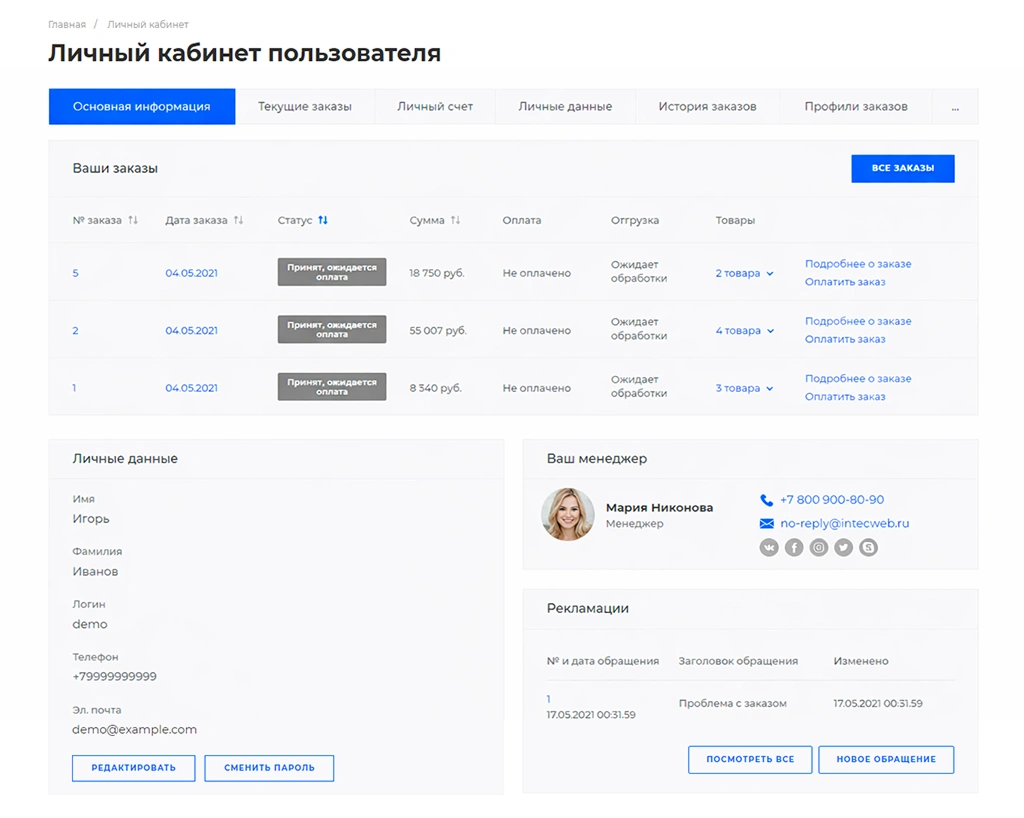Click the СМЕНИТЬ ПАРОЛЬ button
Image resolution: width=1024 pixels, height=818 pixels.
[x=267, y=768]
